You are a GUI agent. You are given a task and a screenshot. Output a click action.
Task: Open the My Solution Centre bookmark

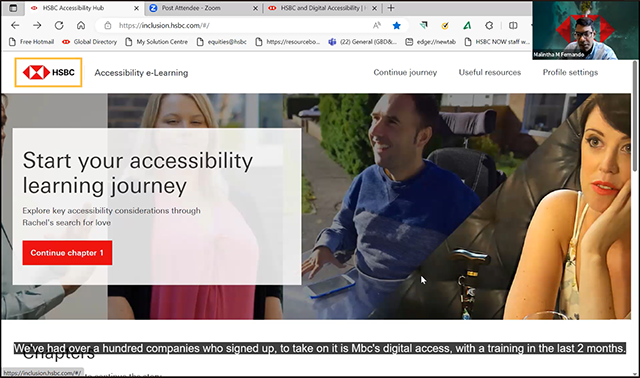(157, 42)
